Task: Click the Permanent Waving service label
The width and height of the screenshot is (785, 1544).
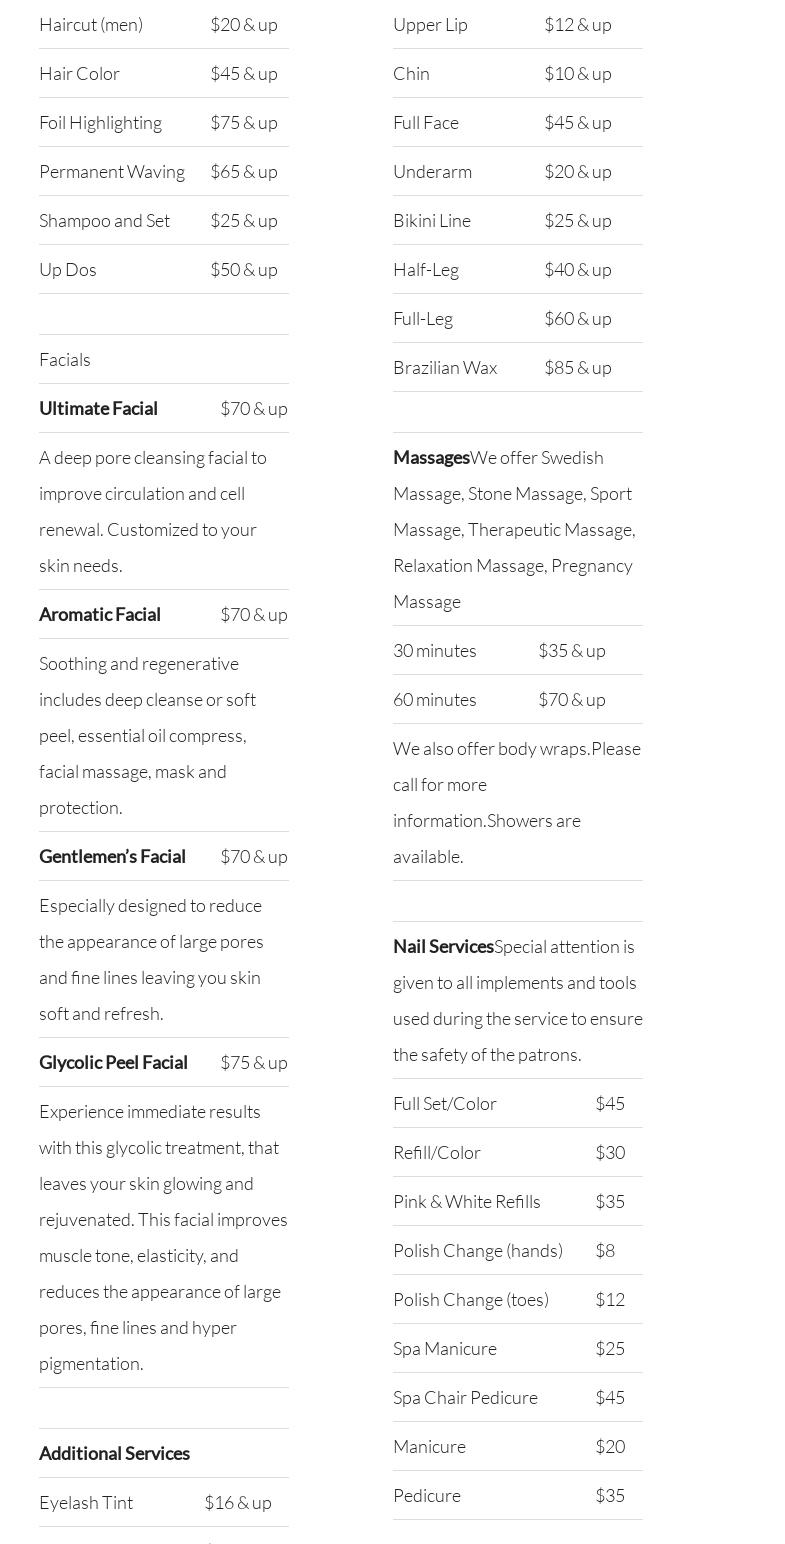Action: [112, 171]
